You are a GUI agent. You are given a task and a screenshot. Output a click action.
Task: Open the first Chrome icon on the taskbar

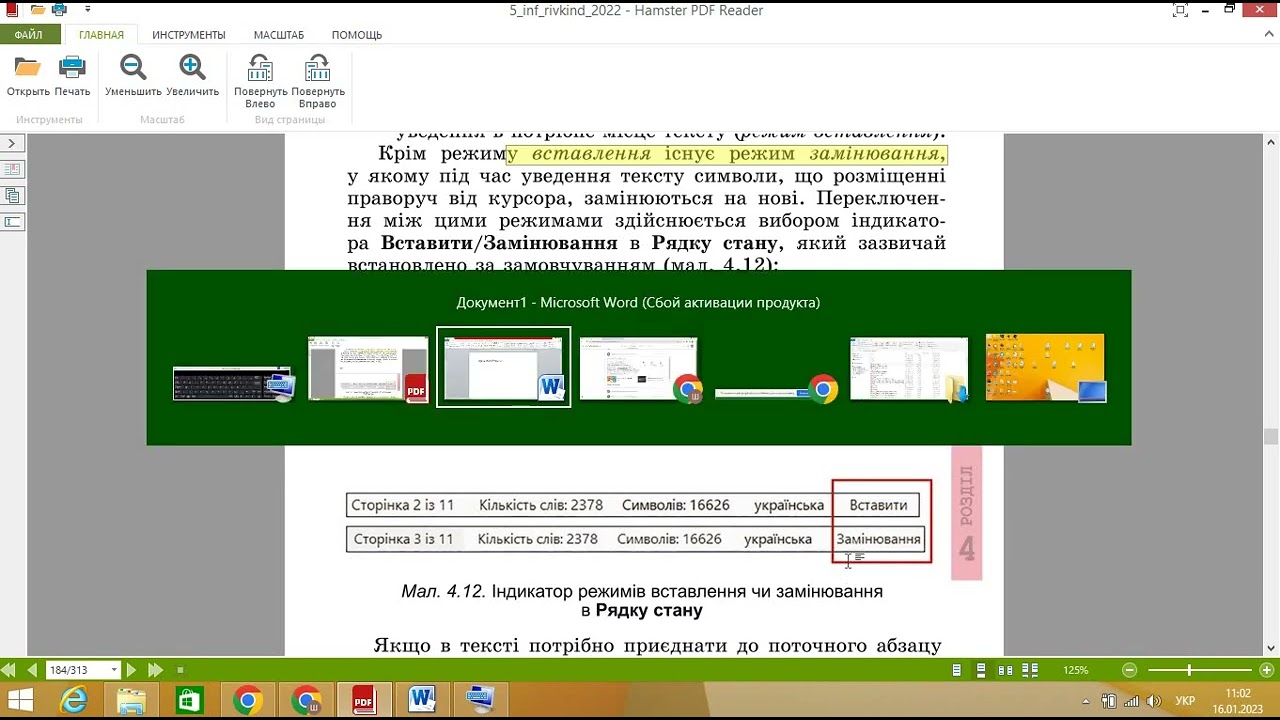click(x=248, y=701)
